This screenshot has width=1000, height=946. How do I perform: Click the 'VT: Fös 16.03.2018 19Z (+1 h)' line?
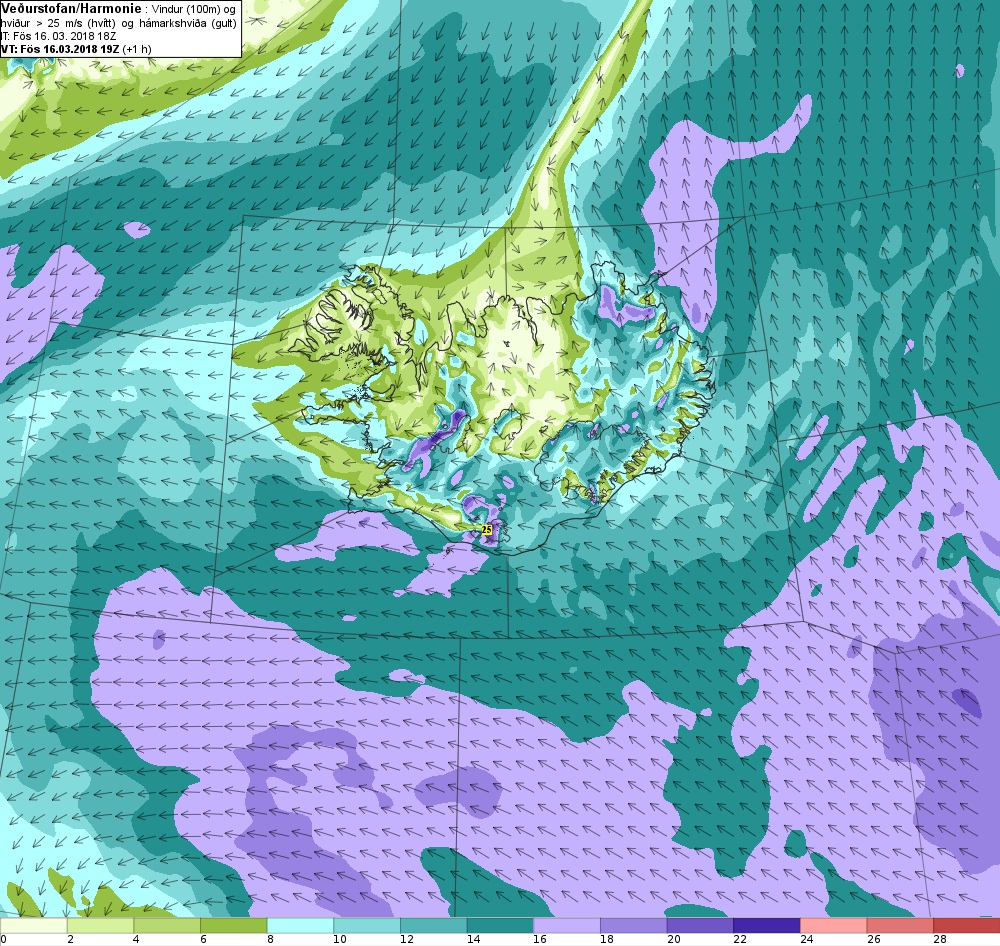coord(76,49)
